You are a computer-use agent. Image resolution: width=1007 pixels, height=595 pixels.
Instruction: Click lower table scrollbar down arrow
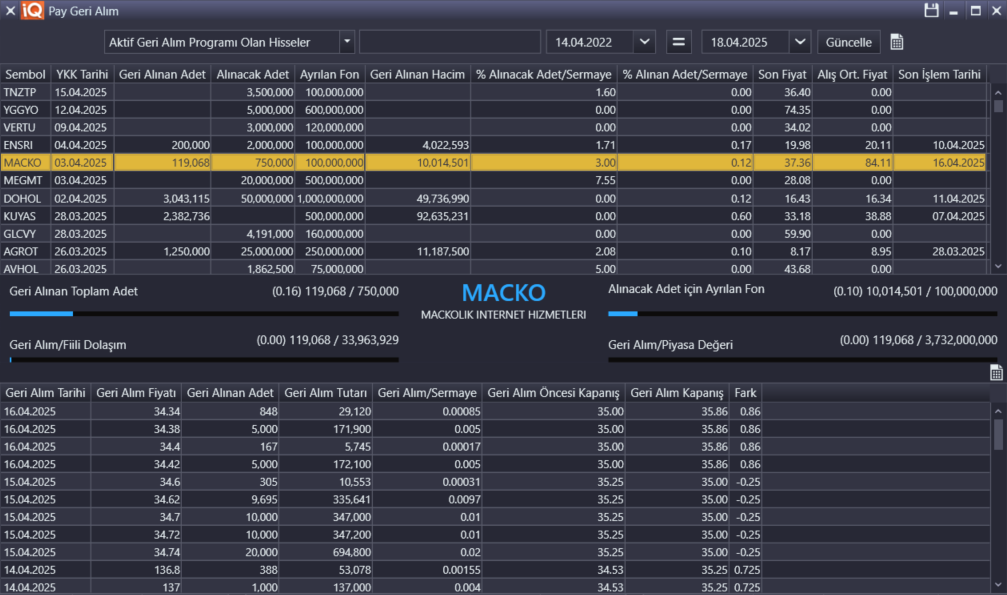pyautogui.click(x=998, y=585)
